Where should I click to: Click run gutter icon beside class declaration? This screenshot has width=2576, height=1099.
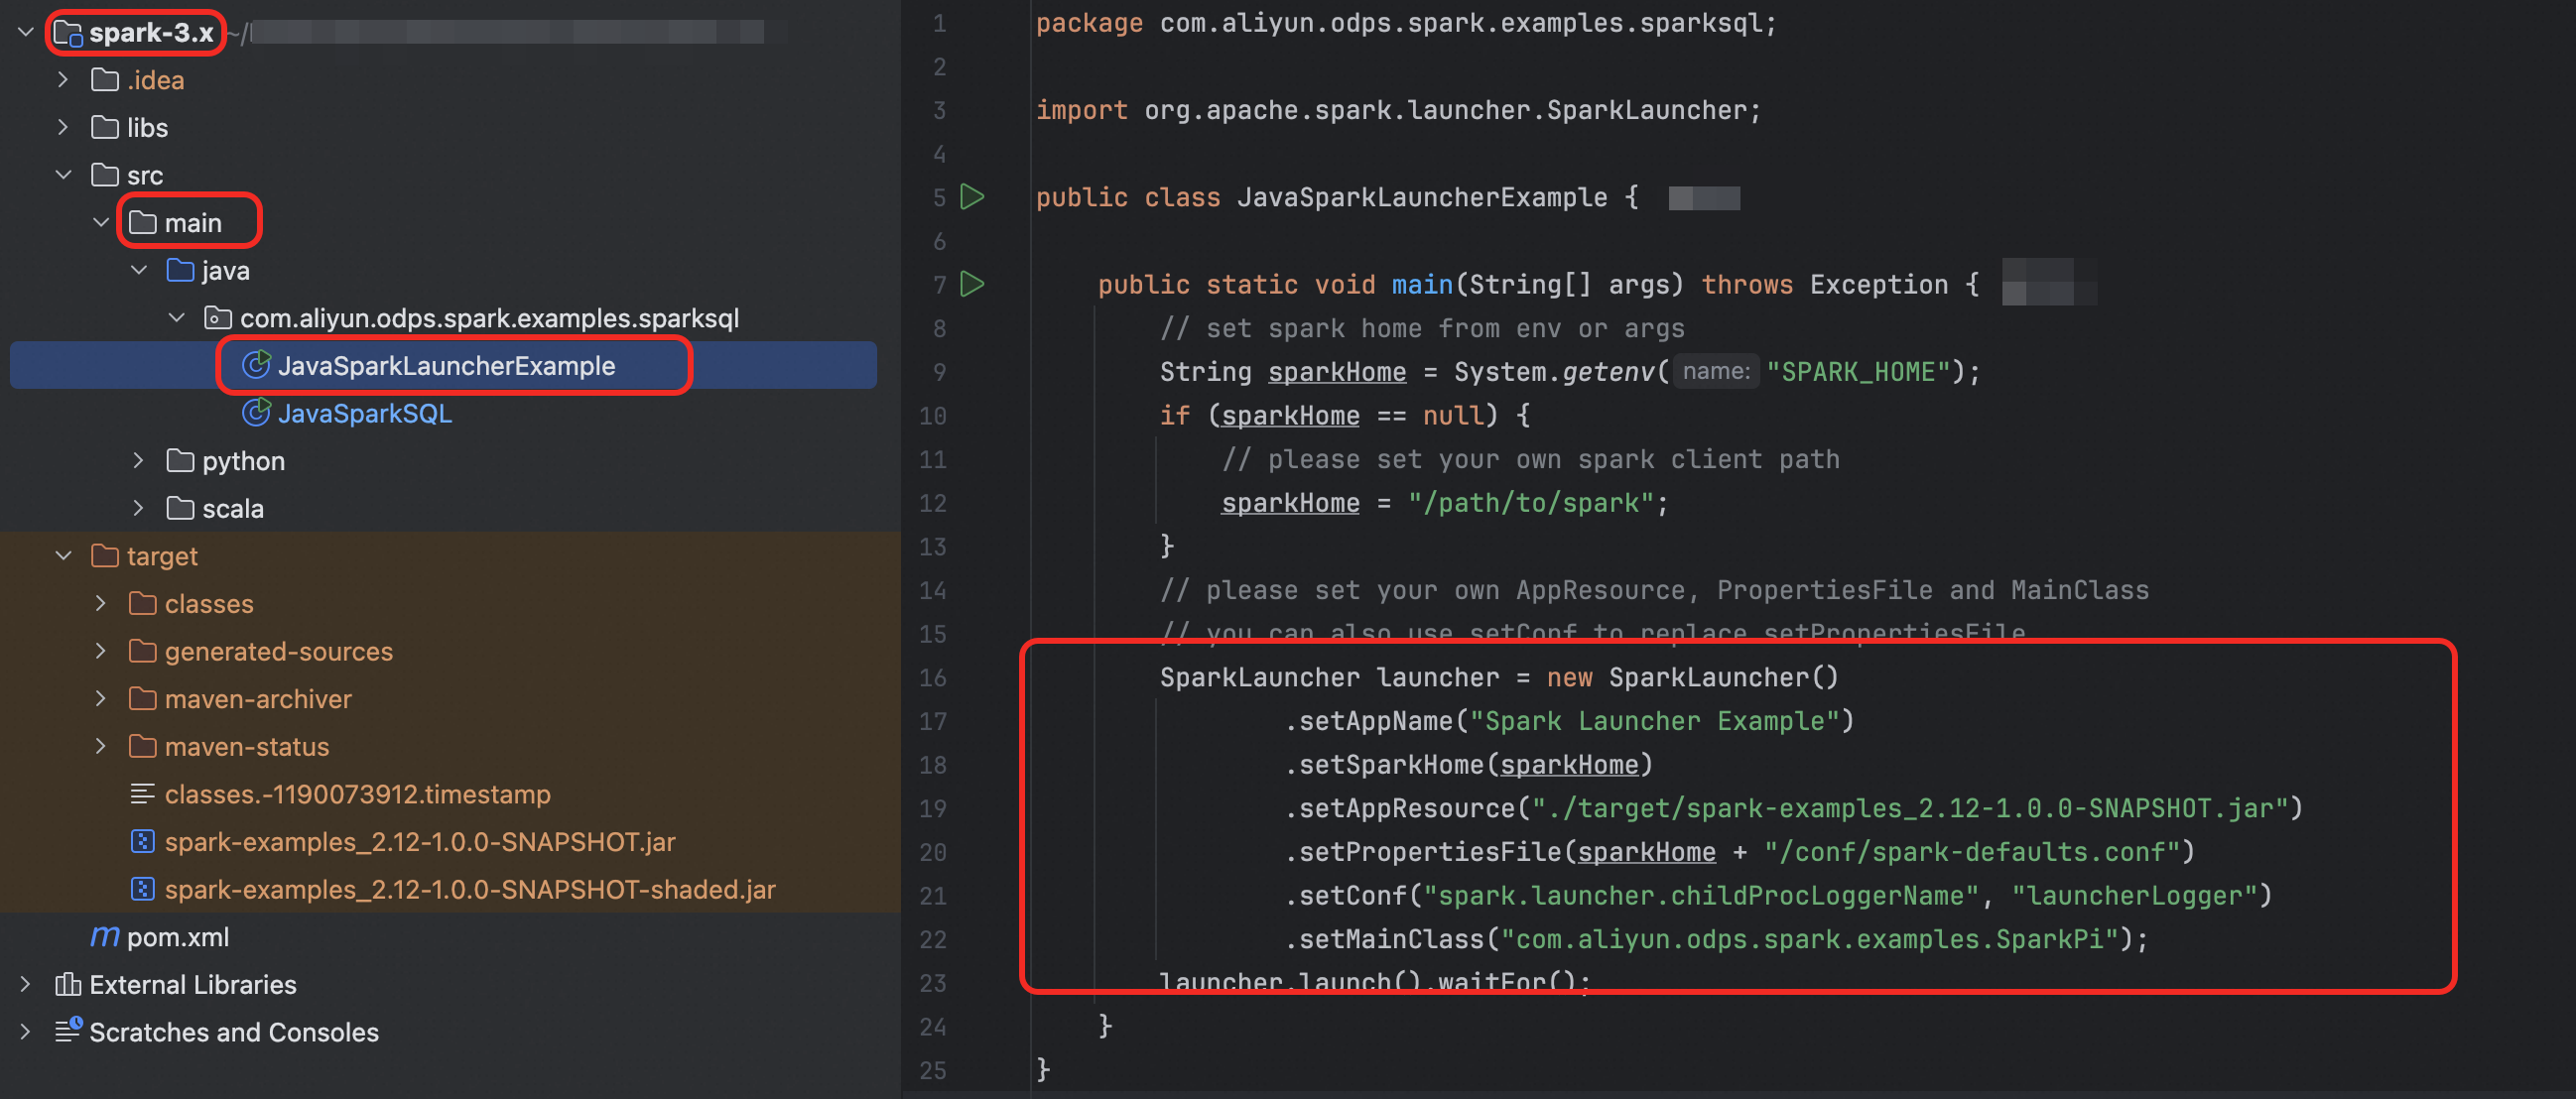(x=971, y=197)
